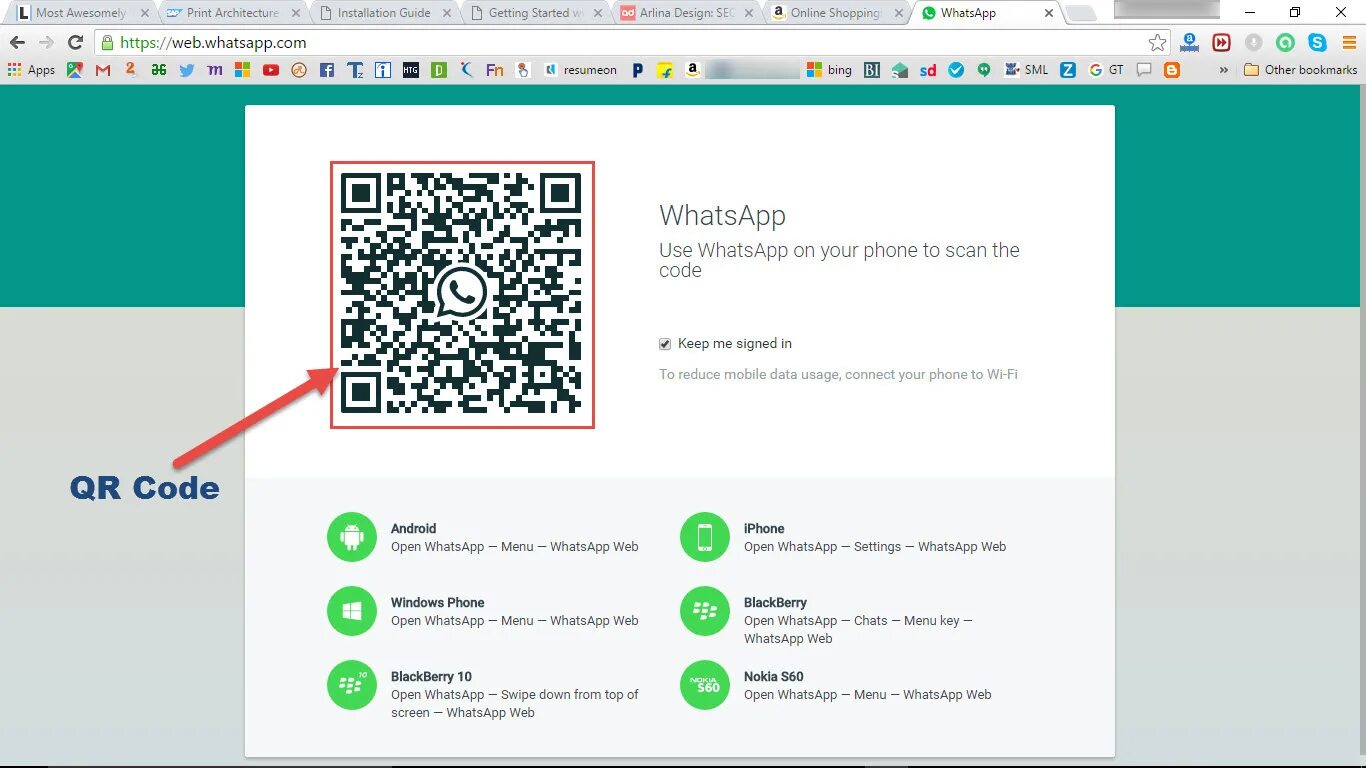Click the WhatsApp heading text
Viewport: 1366px width, 768px height.
722,216
